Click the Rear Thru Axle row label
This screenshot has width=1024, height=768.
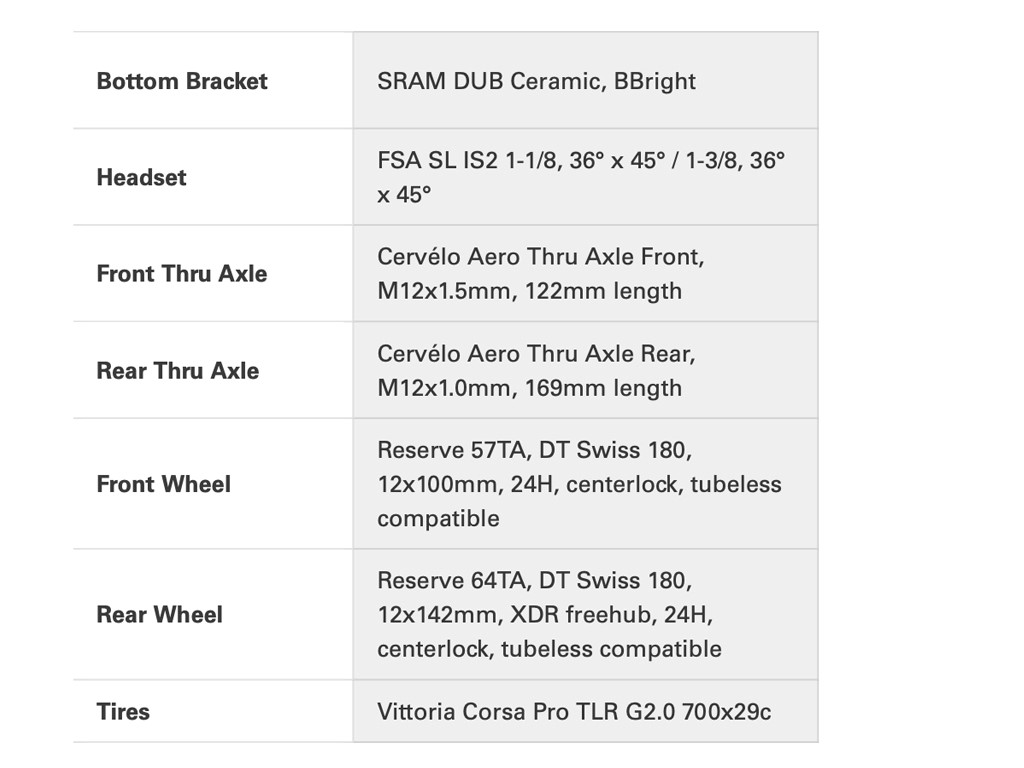[178, 371]
